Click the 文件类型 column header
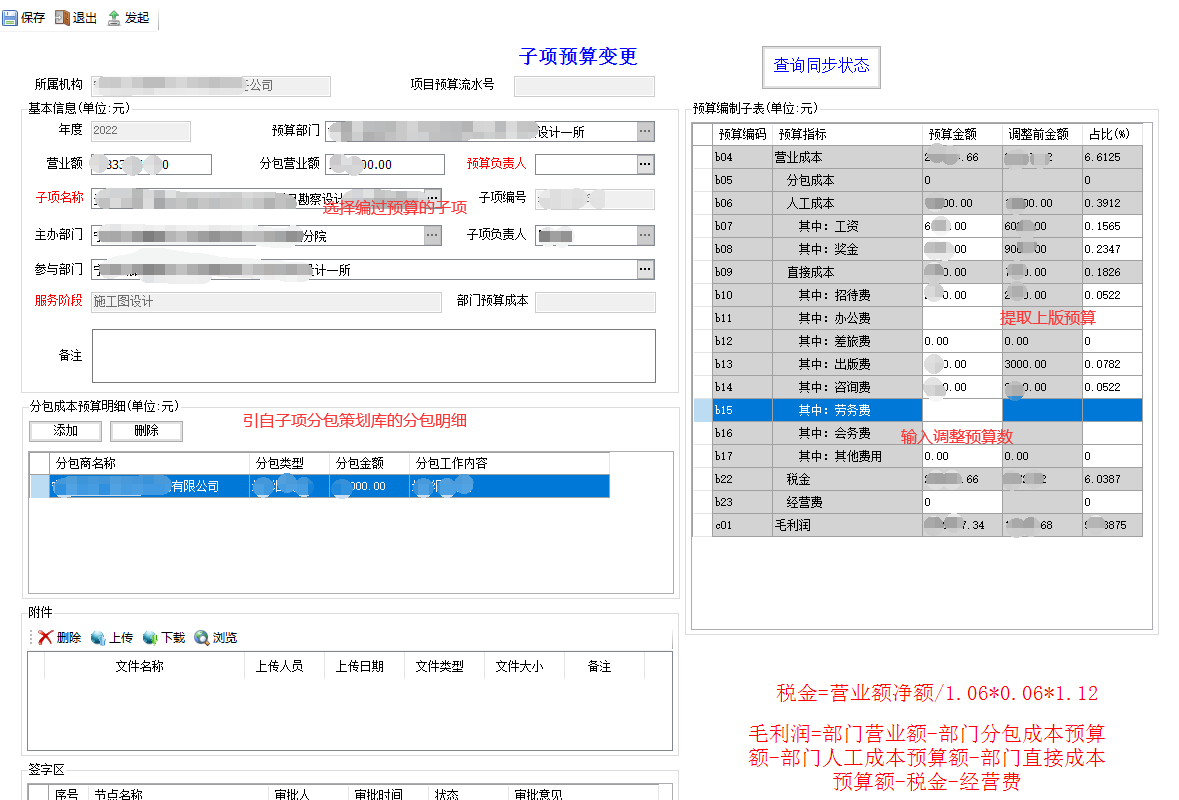1179x800 pixels. 444,666
